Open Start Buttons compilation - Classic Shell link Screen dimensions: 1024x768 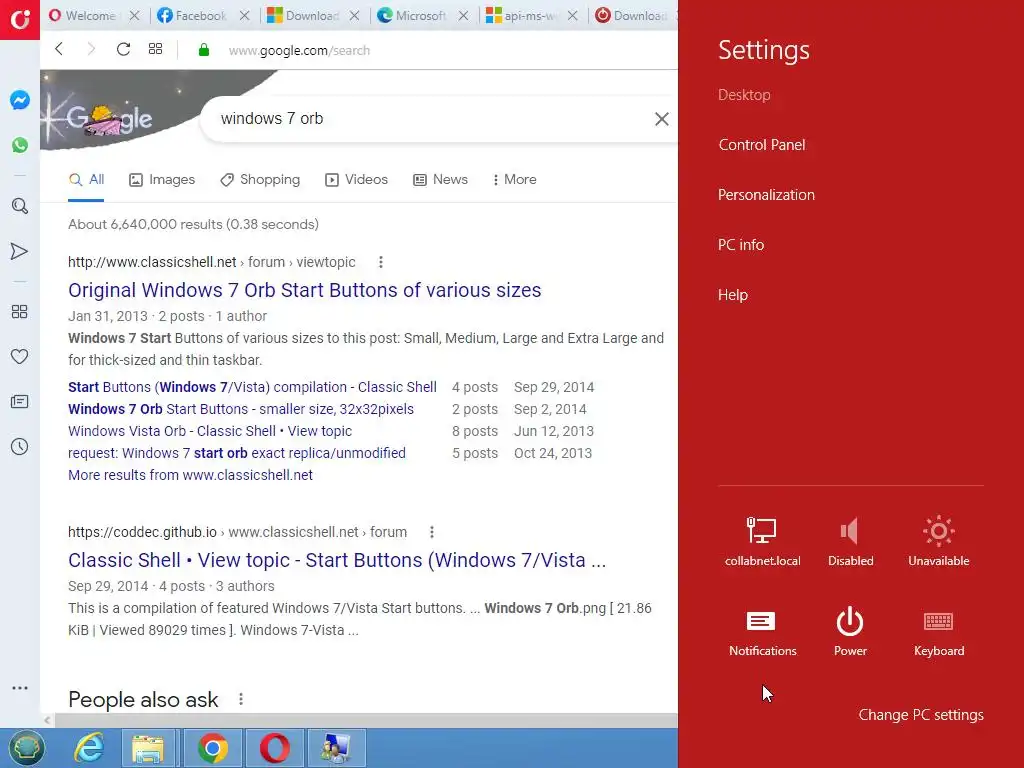pos(252,387)
